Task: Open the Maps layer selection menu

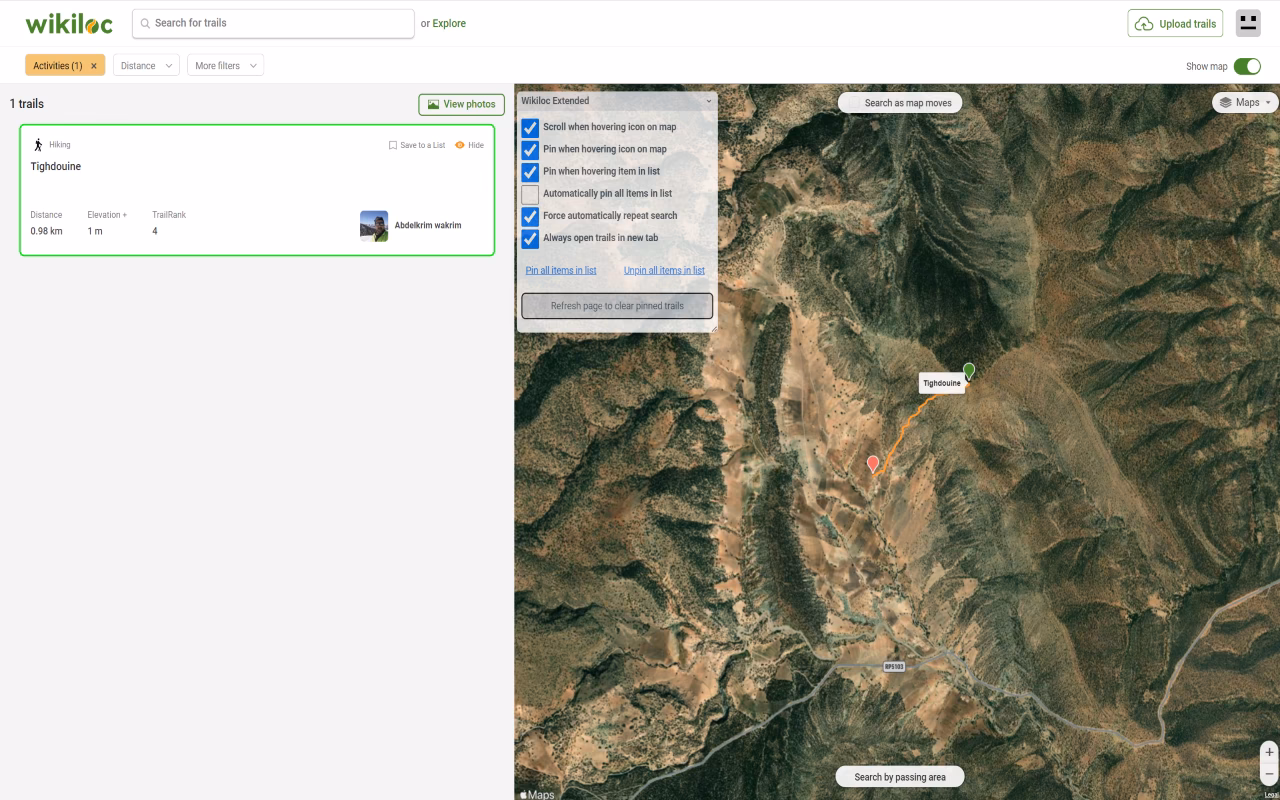Action: [1244, 102]
